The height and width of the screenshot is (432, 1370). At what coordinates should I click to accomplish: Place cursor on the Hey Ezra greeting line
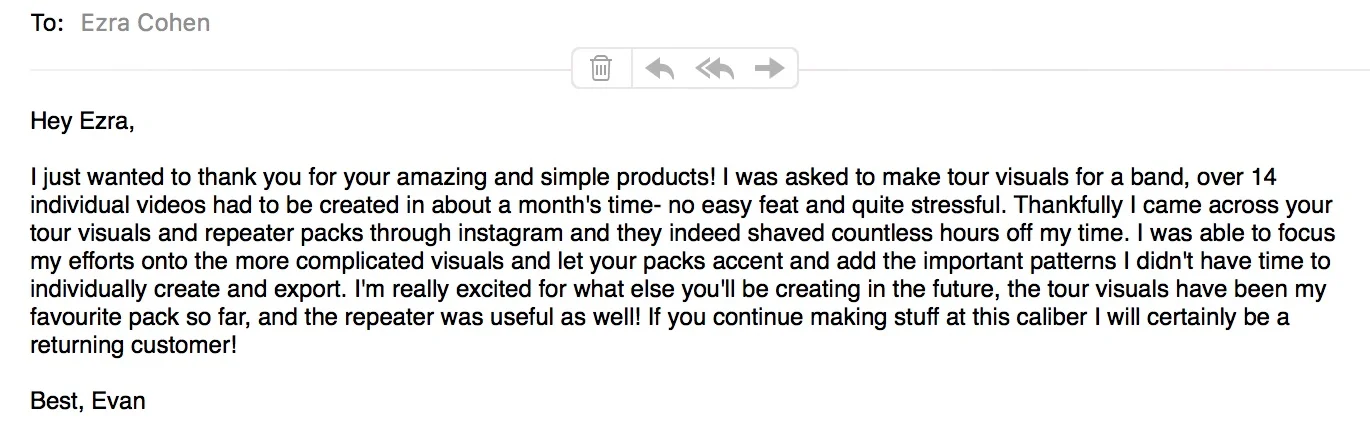point(82,122)
